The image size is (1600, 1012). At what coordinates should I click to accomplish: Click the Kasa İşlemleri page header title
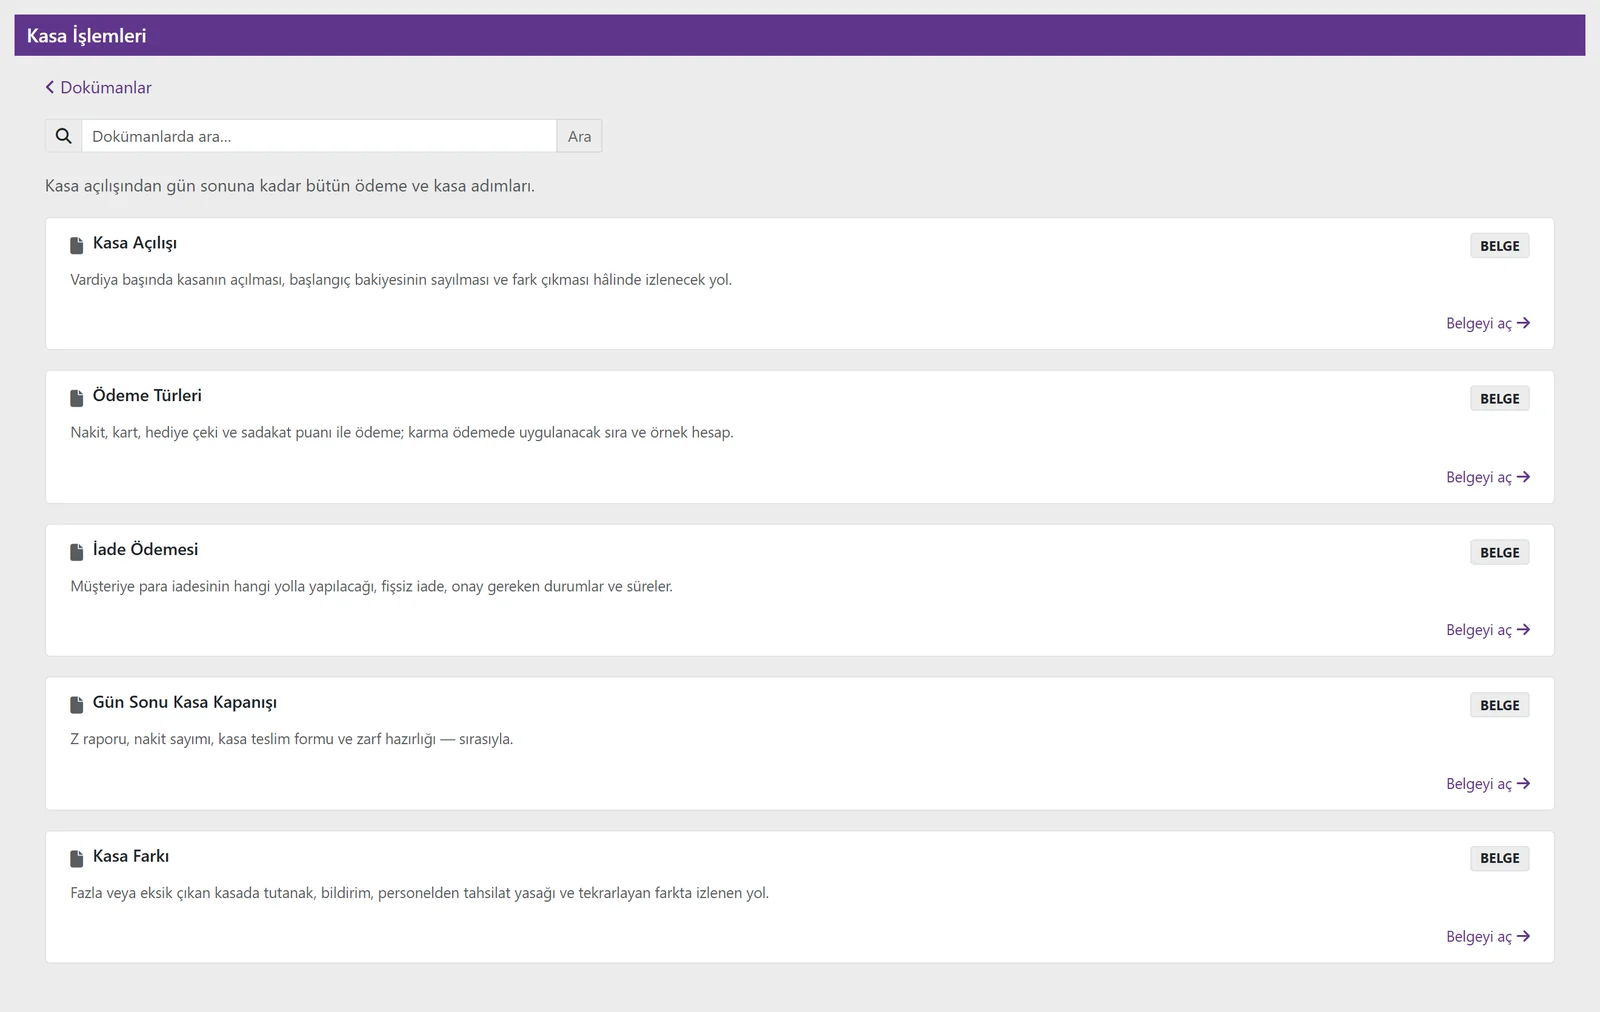click(87, 36)
